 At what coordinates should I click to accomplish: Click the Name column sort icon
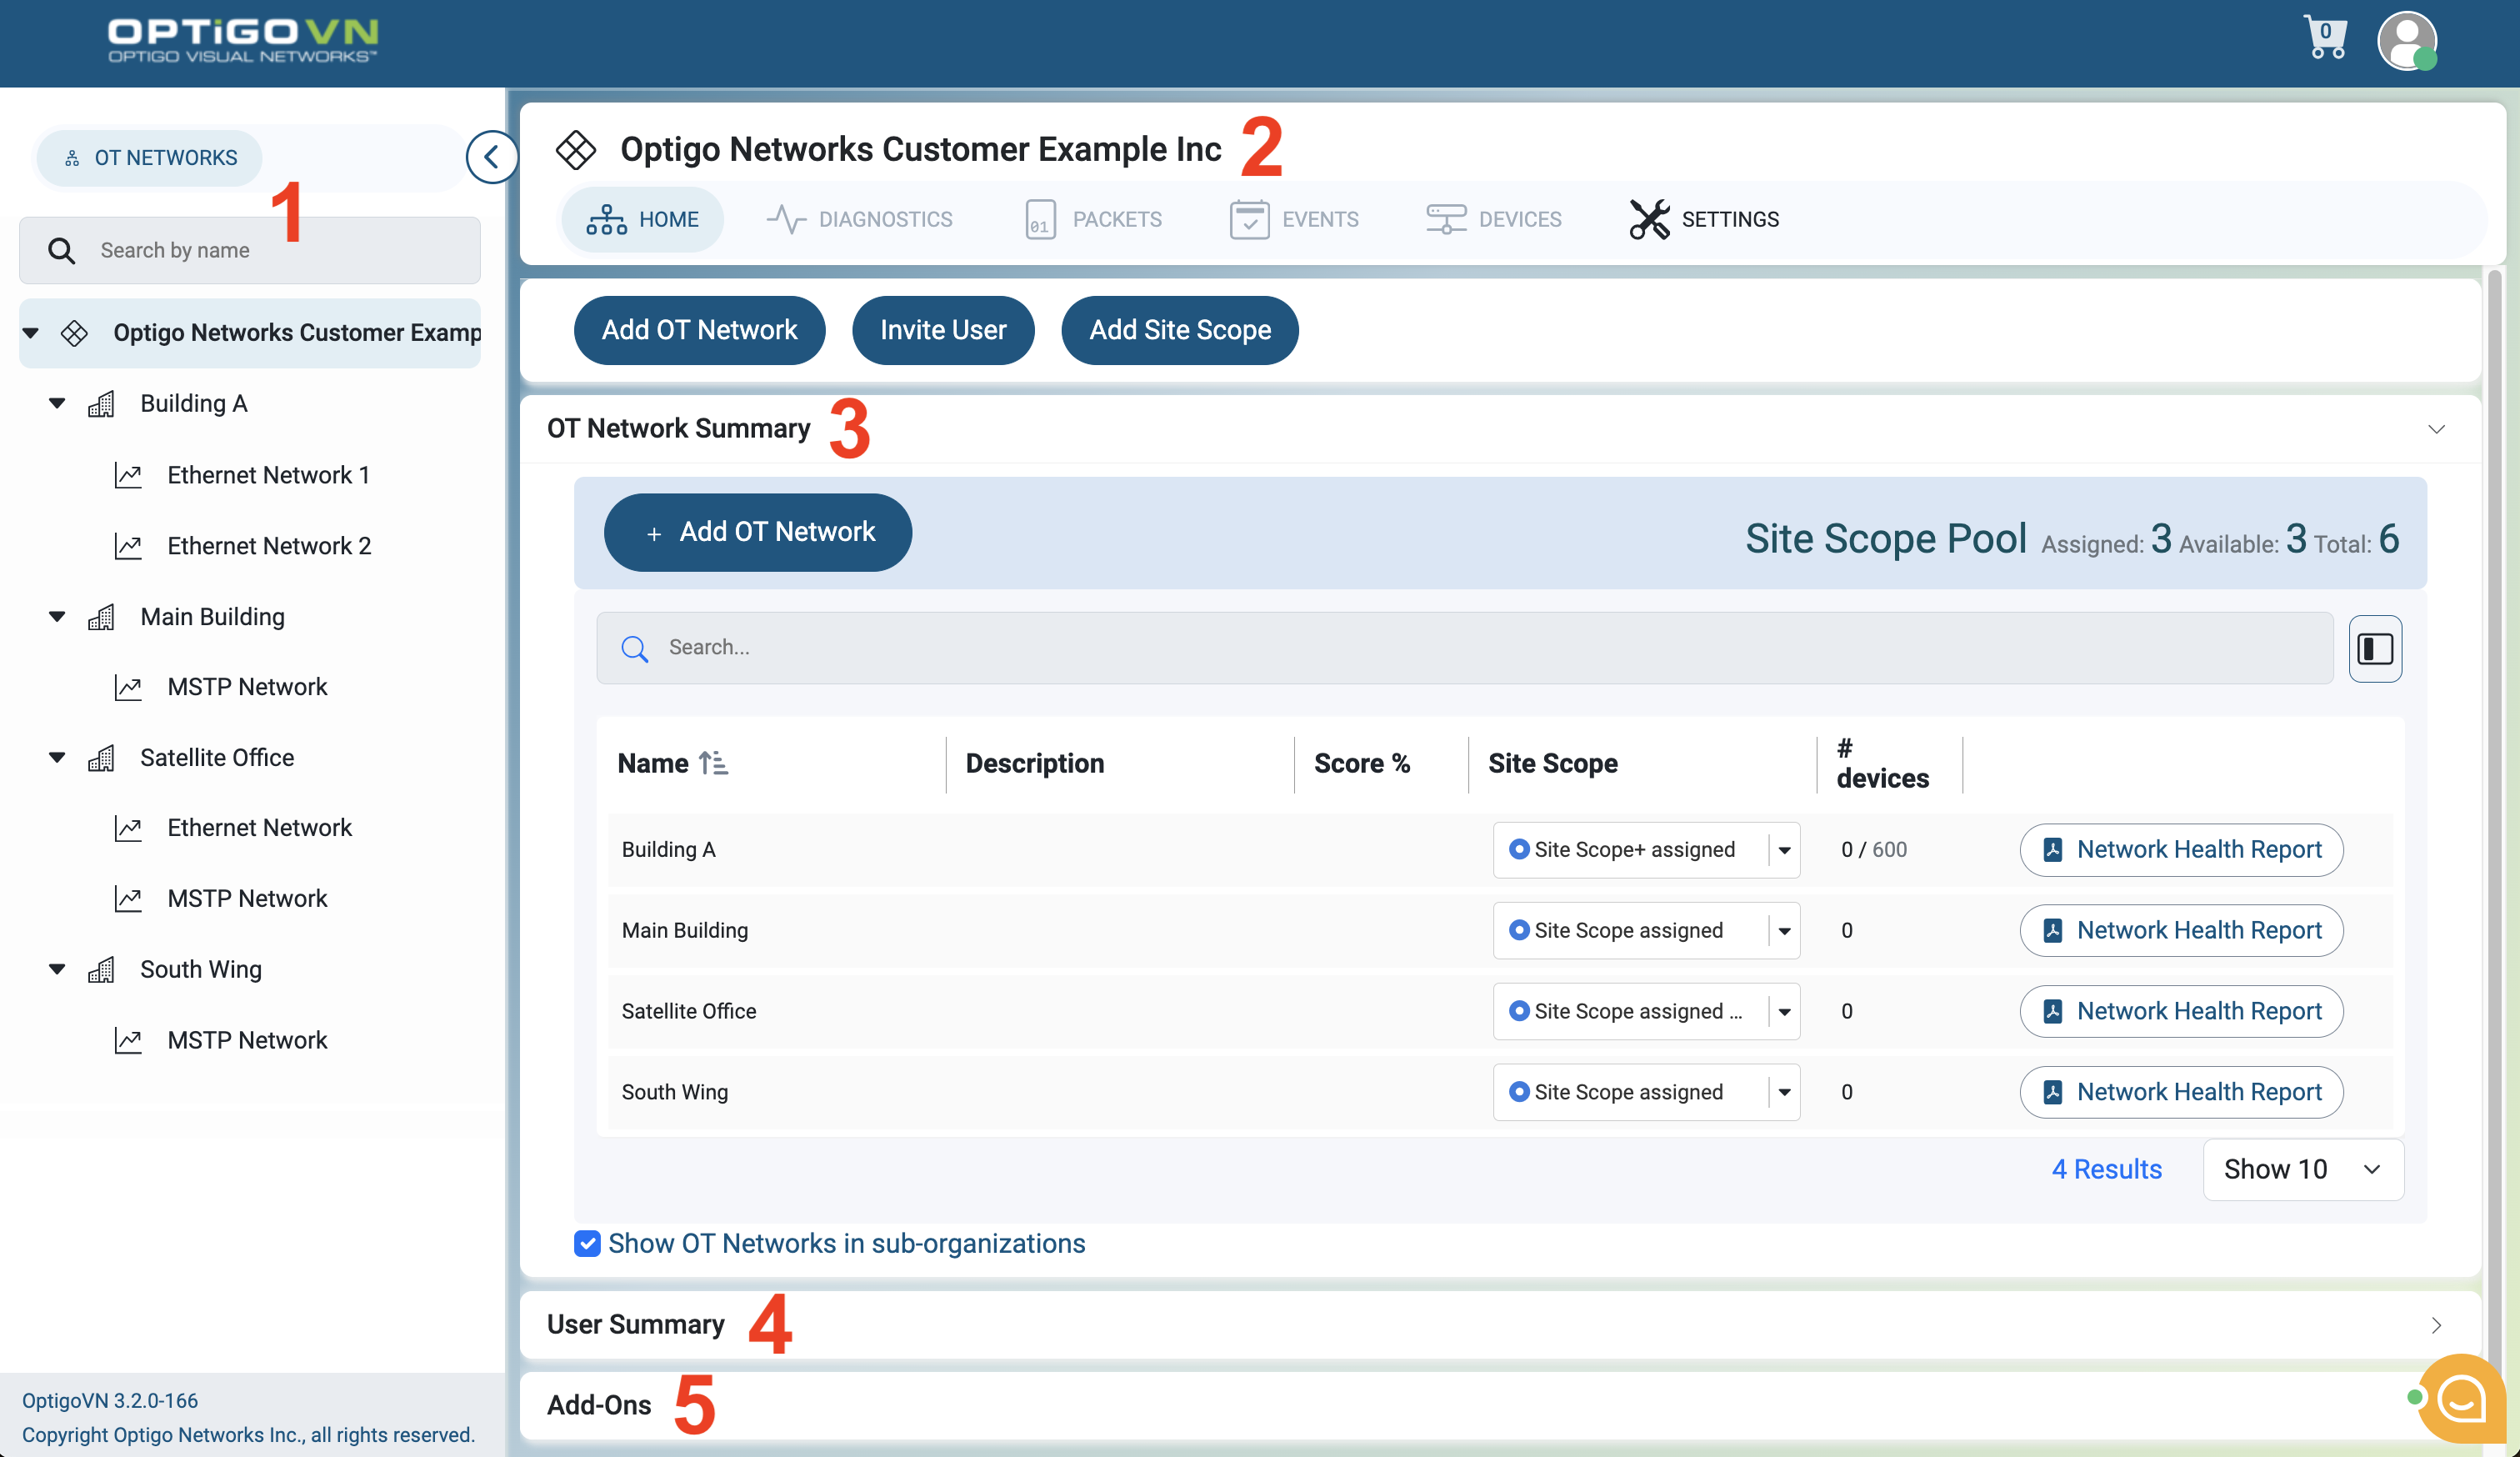point(713,763)
